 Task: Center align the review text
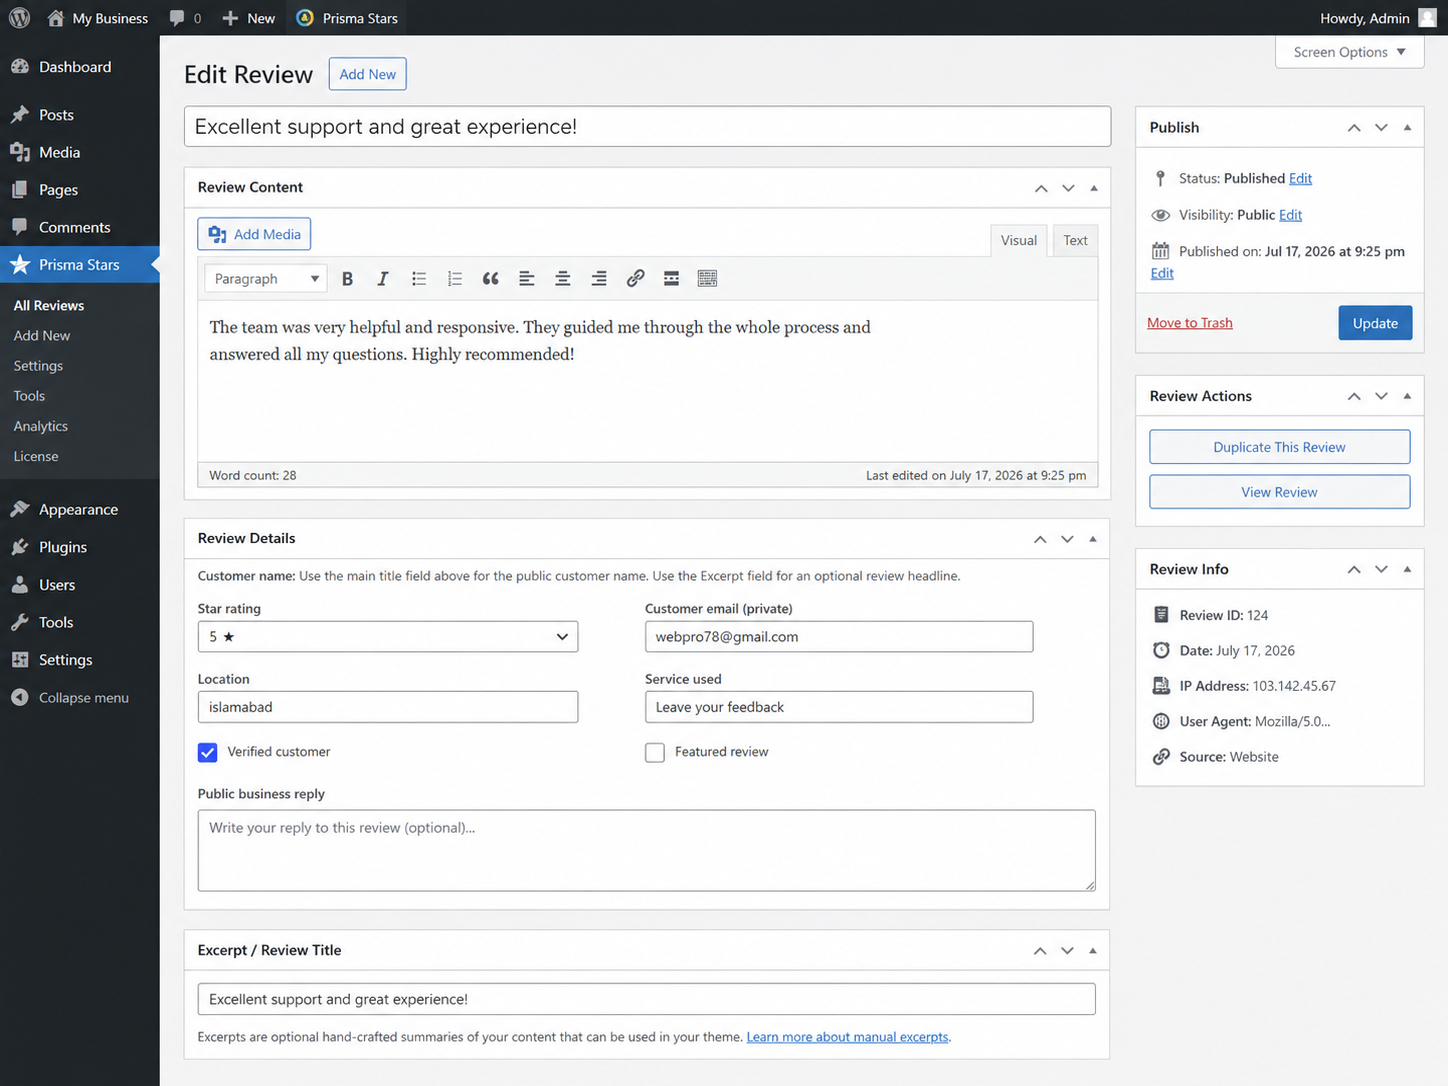coord(563,279)
